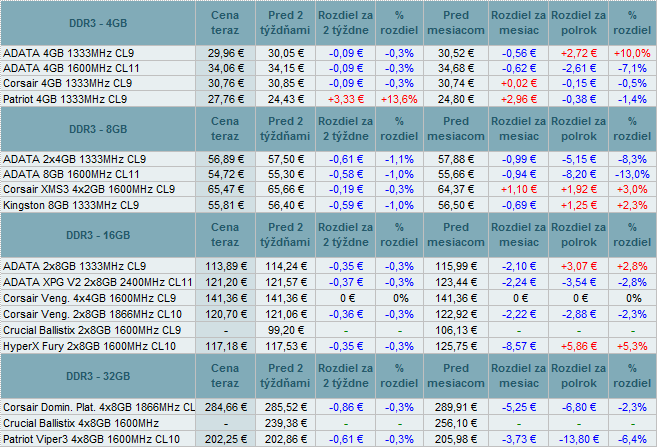Click the red +10,0% half-year value

click(632, 53)
